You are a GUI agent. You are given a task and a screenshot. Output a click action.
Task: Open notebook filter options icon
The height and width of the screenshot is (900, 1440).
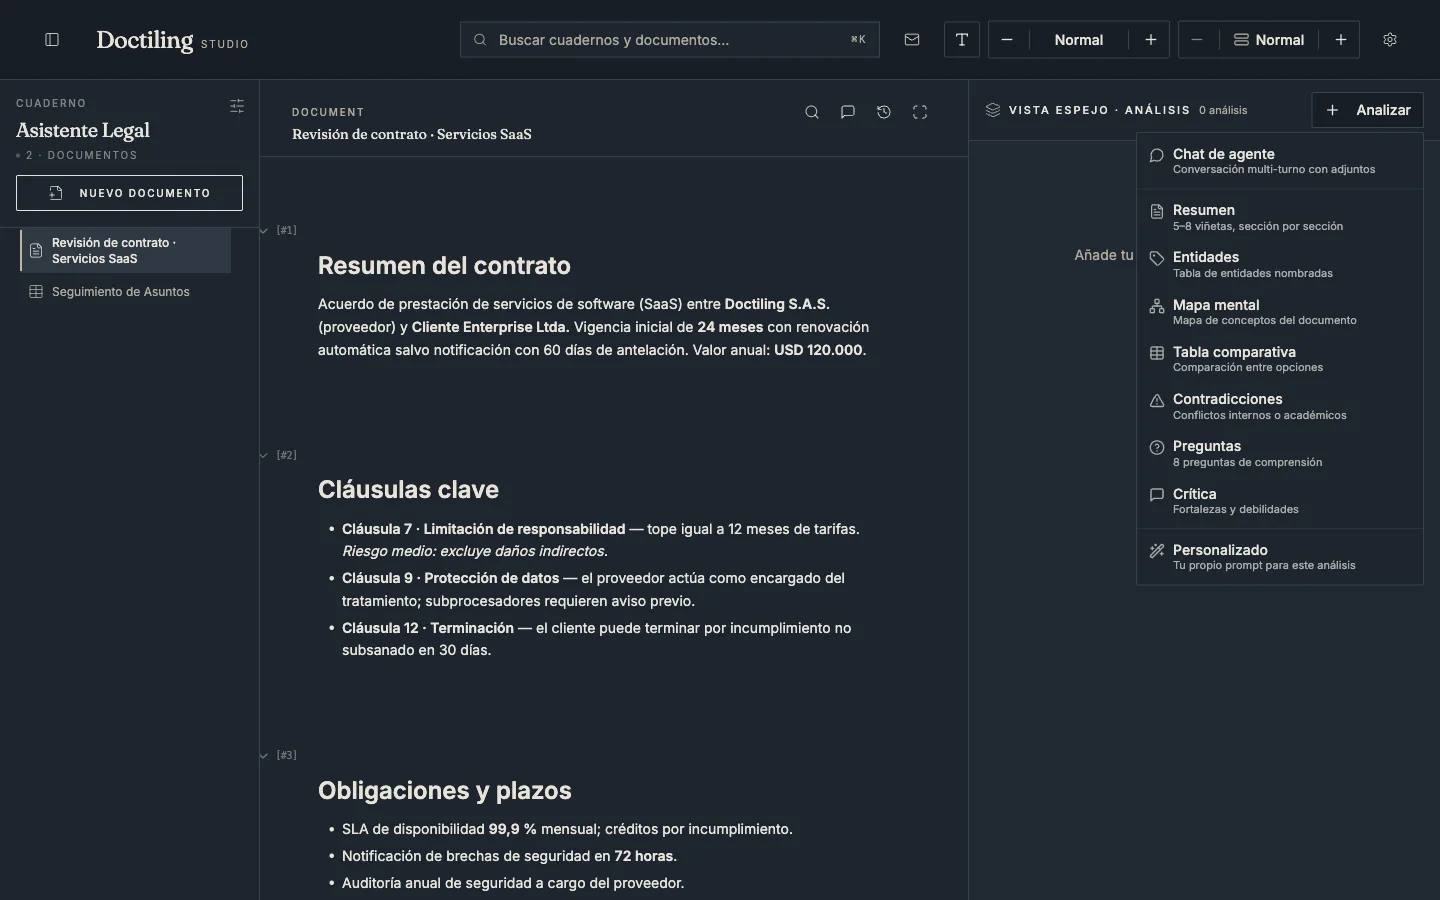(237, 106)
